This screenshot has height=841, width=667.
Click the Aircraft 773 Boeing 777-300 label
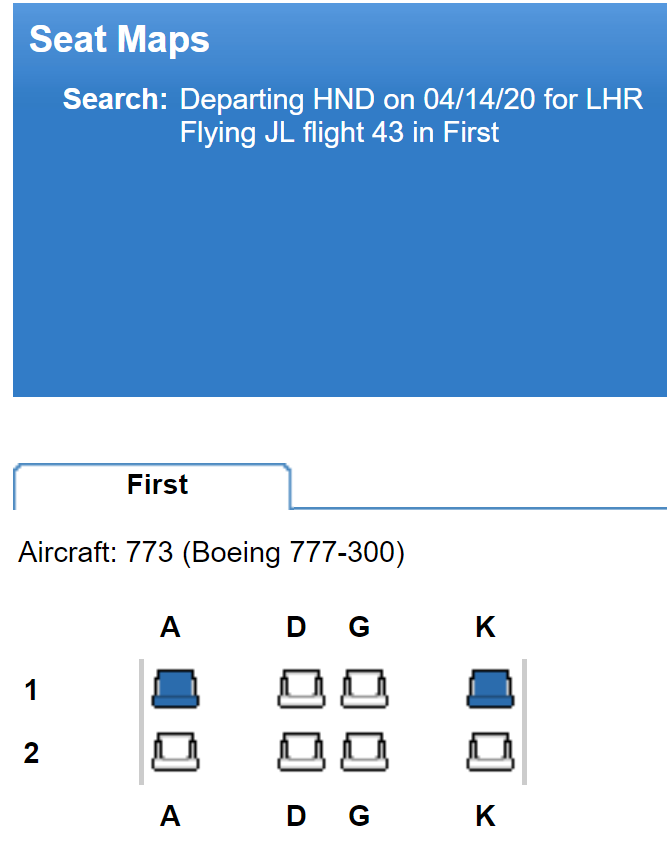click(x=211, y=552)
